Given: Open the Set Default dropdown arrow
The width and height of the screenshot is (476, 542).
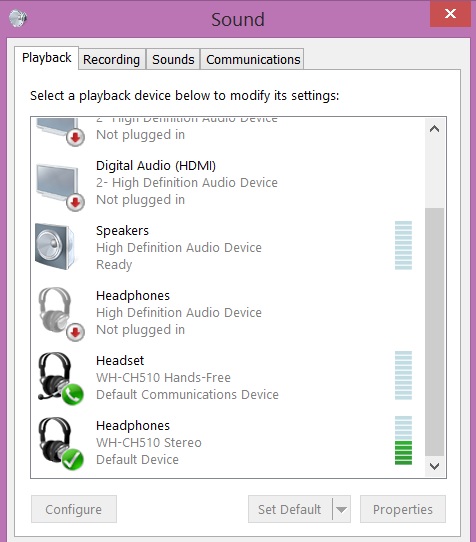Looking at the screenshot, I should click(x=342, y=509).
